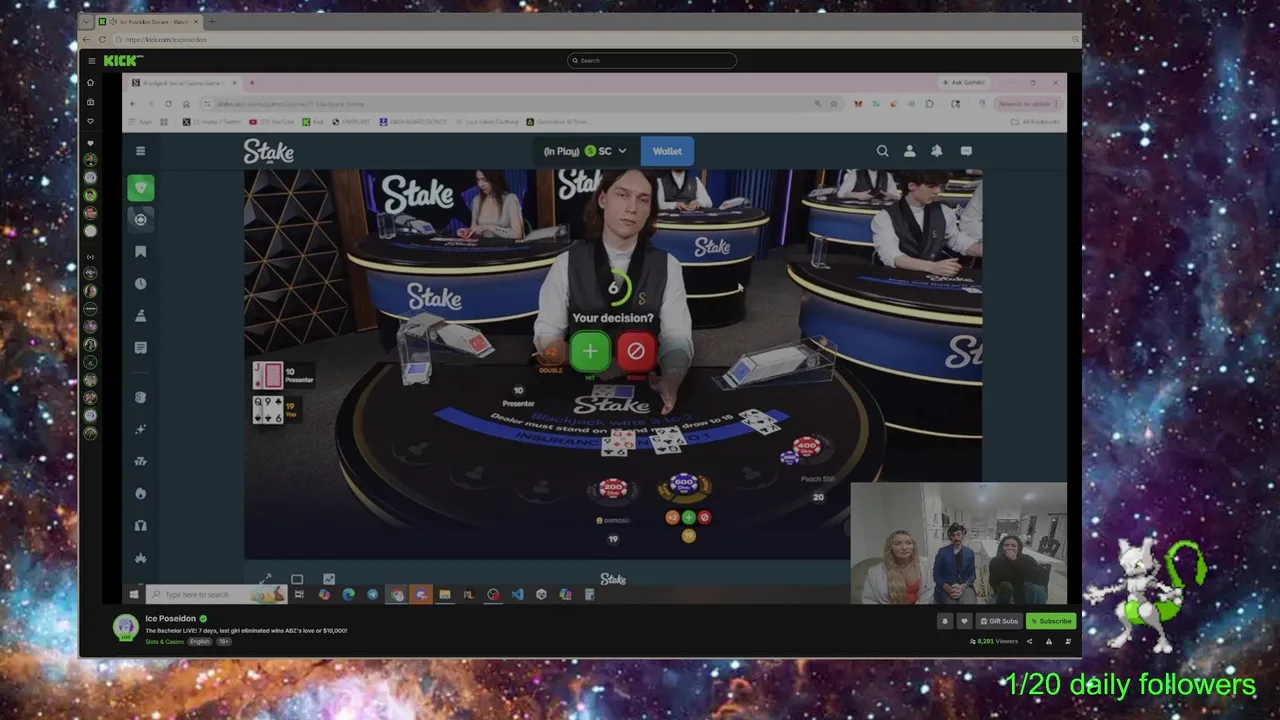Image resolution: width=1280 pixels, height=720 pixels.
Task: Click the Type here to search taskbar box
Action: [x=218, y=594]
